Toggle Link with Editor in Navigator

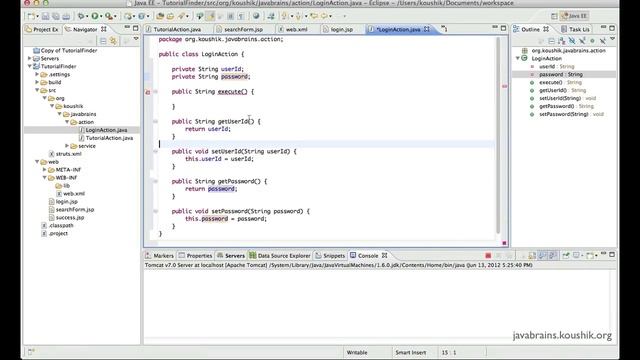113,40
